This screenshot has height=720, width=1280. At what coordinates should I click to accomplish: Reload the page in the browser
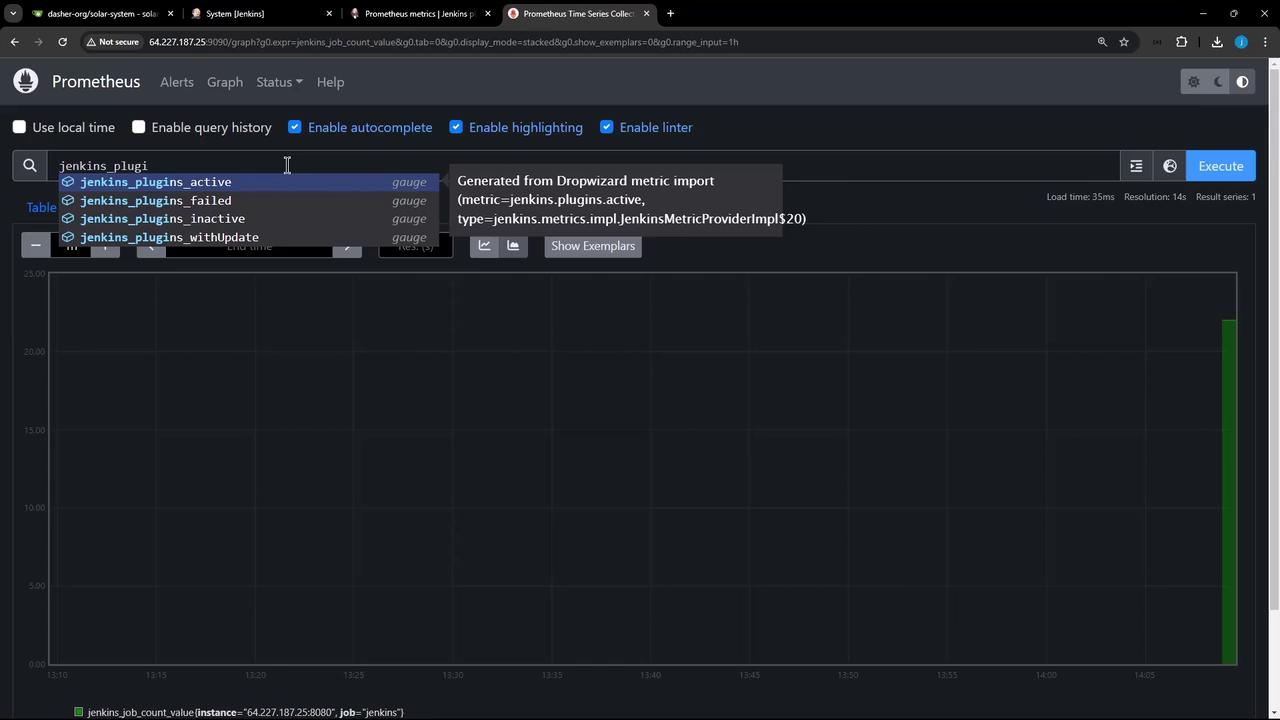point(62,42)
